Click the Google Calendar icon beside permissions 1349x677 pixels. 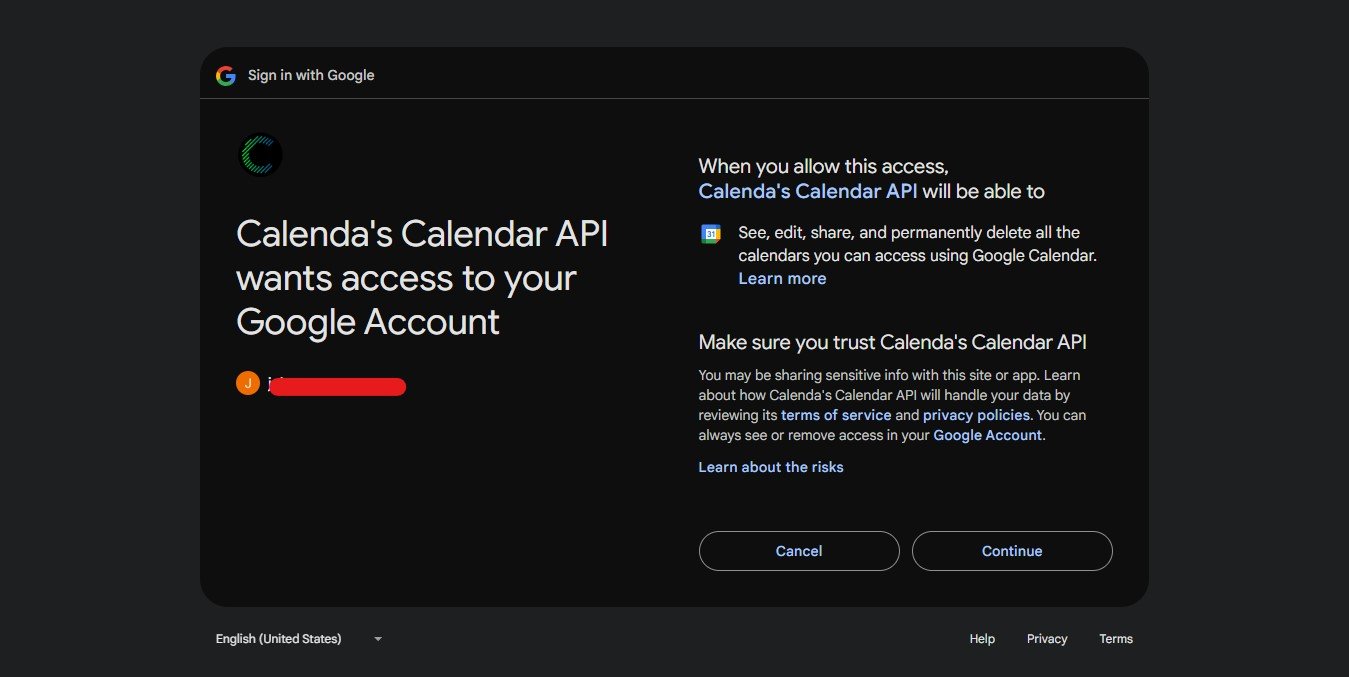tap(711, 234)
